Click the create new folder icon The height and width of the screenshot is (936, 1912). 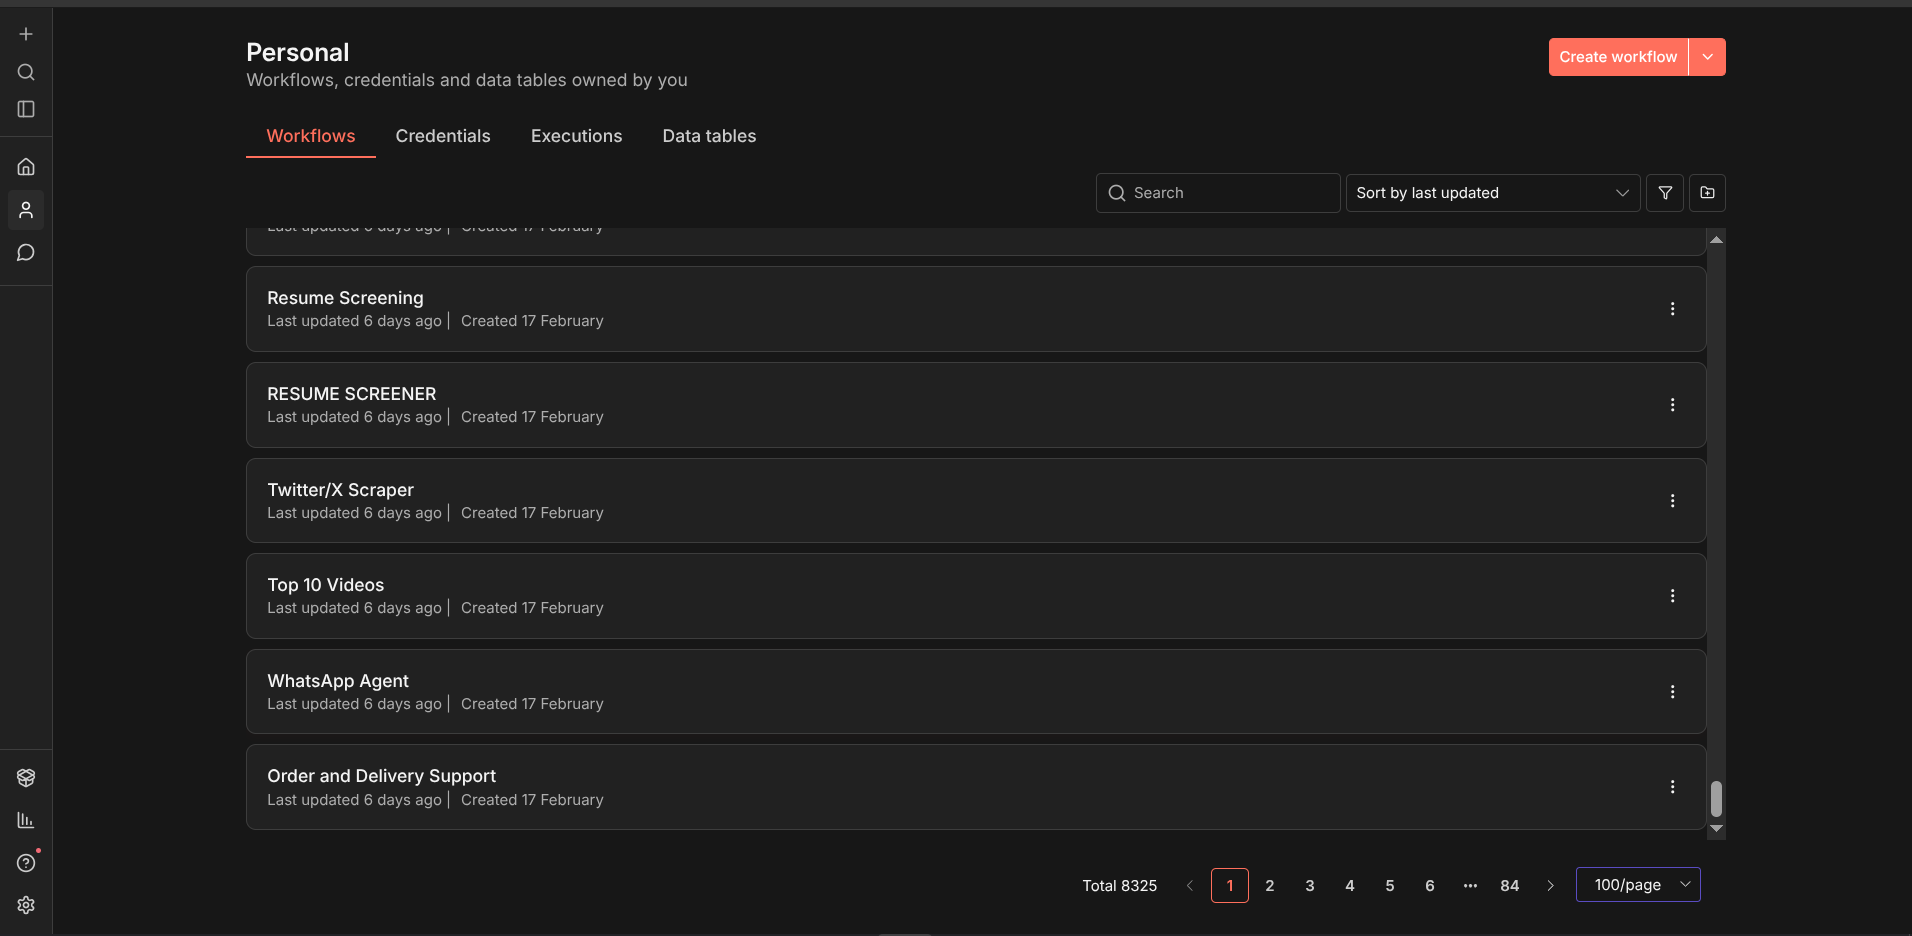1708,193
